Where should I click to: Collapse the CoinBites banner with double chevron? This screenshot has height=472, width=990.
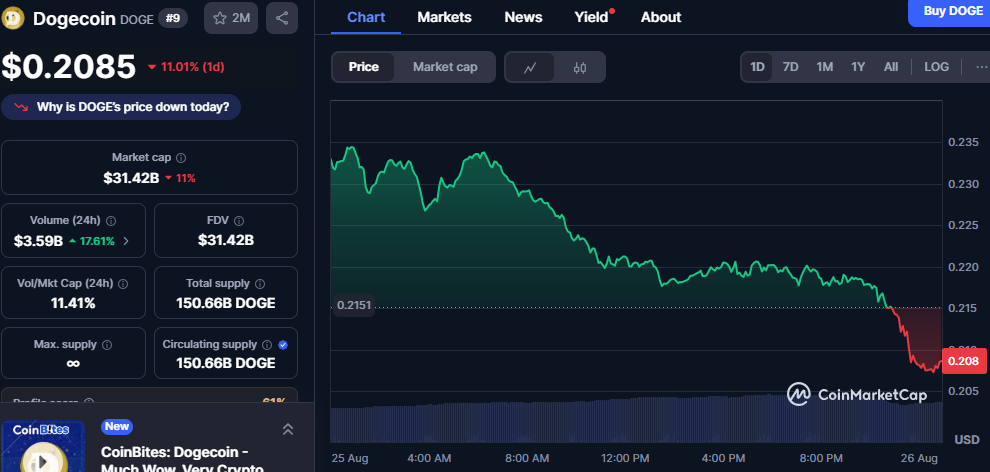point(288,429)
